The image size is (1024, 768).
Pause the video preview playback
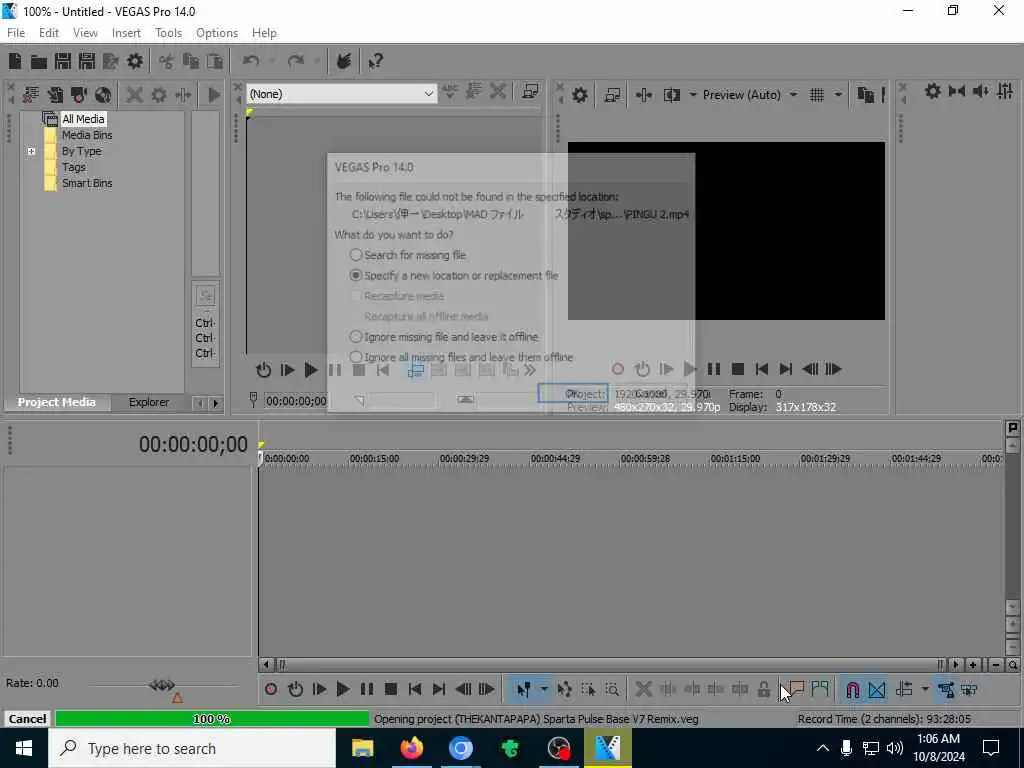pyautogui.click(x=714, y=369)
